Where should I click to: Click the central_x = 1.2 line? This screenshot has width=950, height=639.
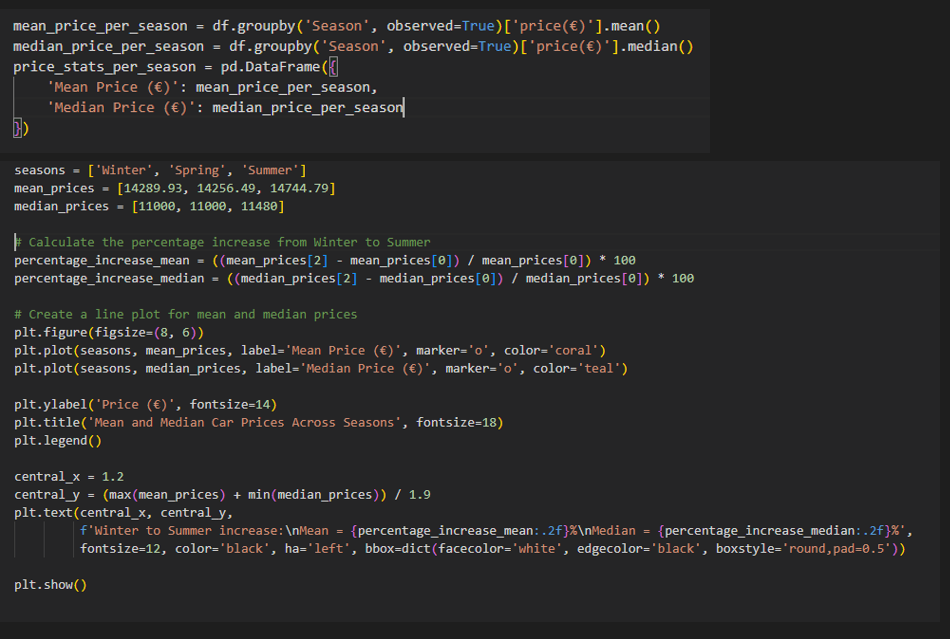[69, 477]
